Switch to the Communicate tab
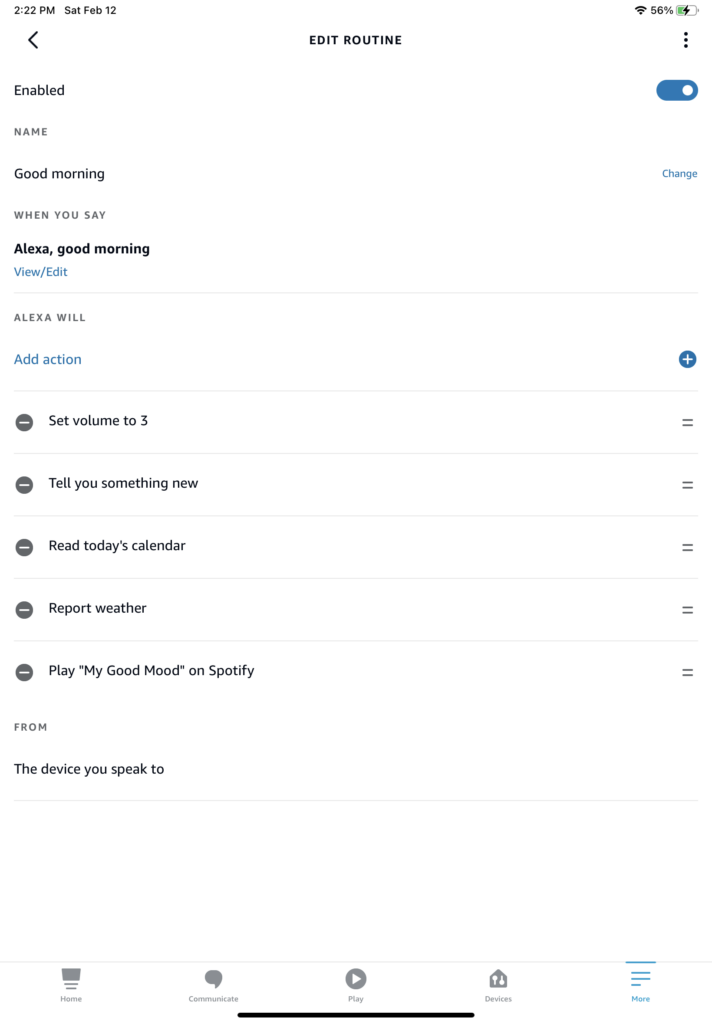Screen dimensions: 712x1024 click(x=213, y=984)
